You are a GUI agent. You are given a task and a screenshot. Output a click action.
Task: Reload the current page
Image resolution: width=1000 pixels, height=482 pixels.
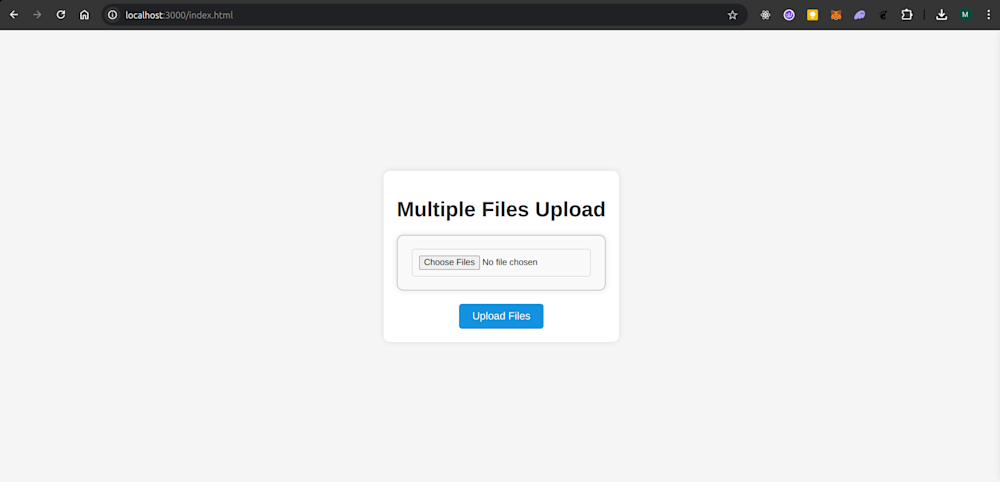pos(61,15)
